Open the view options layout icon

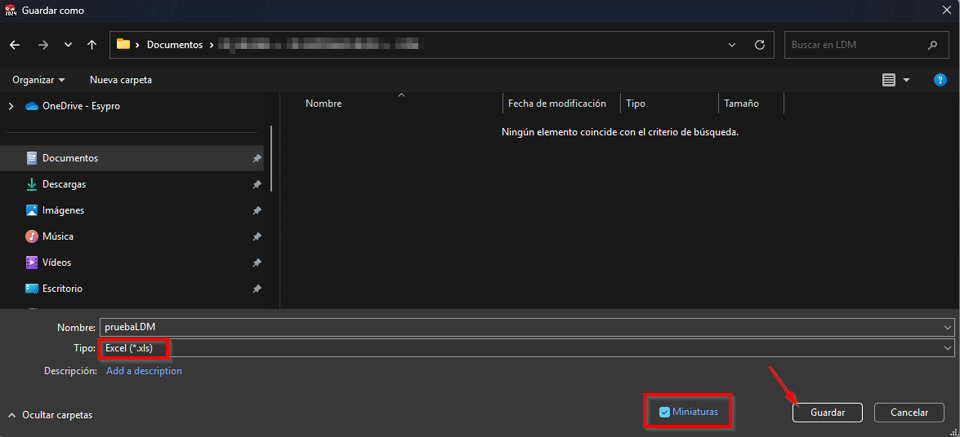point(889,80)
